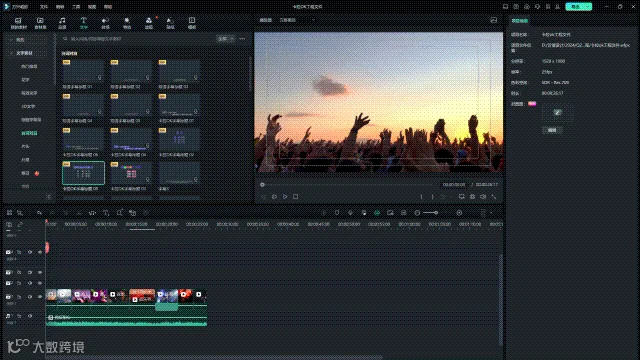Open the account profile icon in the title bar
Viewport: 640px width, 360px height.
(x=558, y=7)
